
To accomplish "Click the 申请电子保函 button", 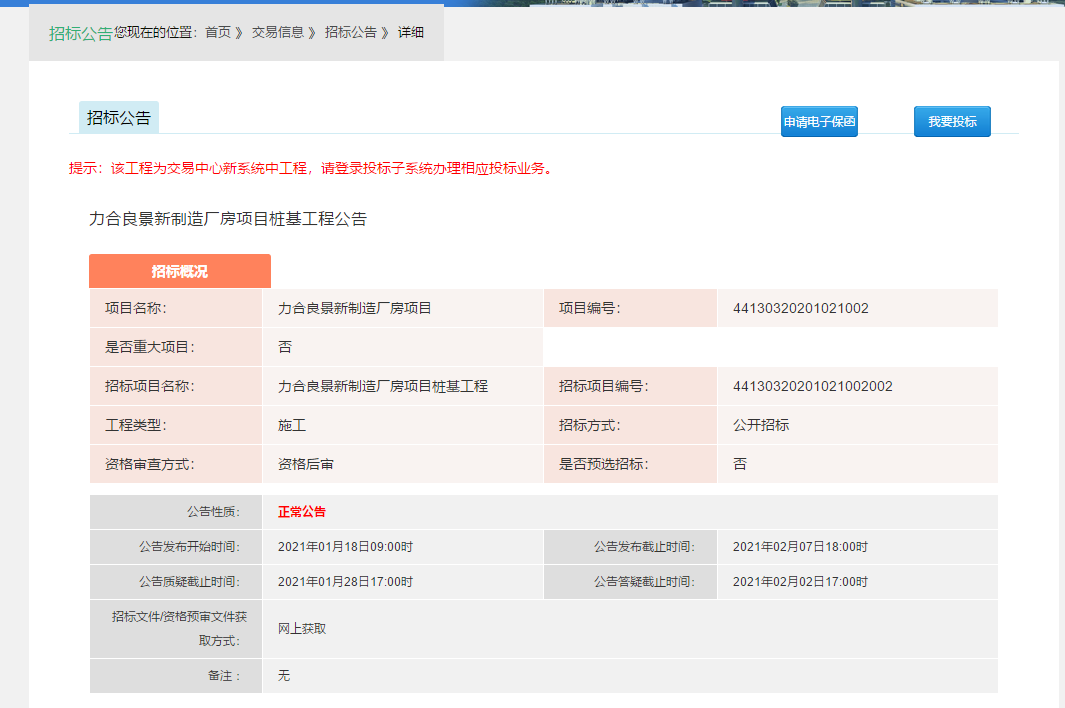I will pyautogui.click(x=819, y=121).
